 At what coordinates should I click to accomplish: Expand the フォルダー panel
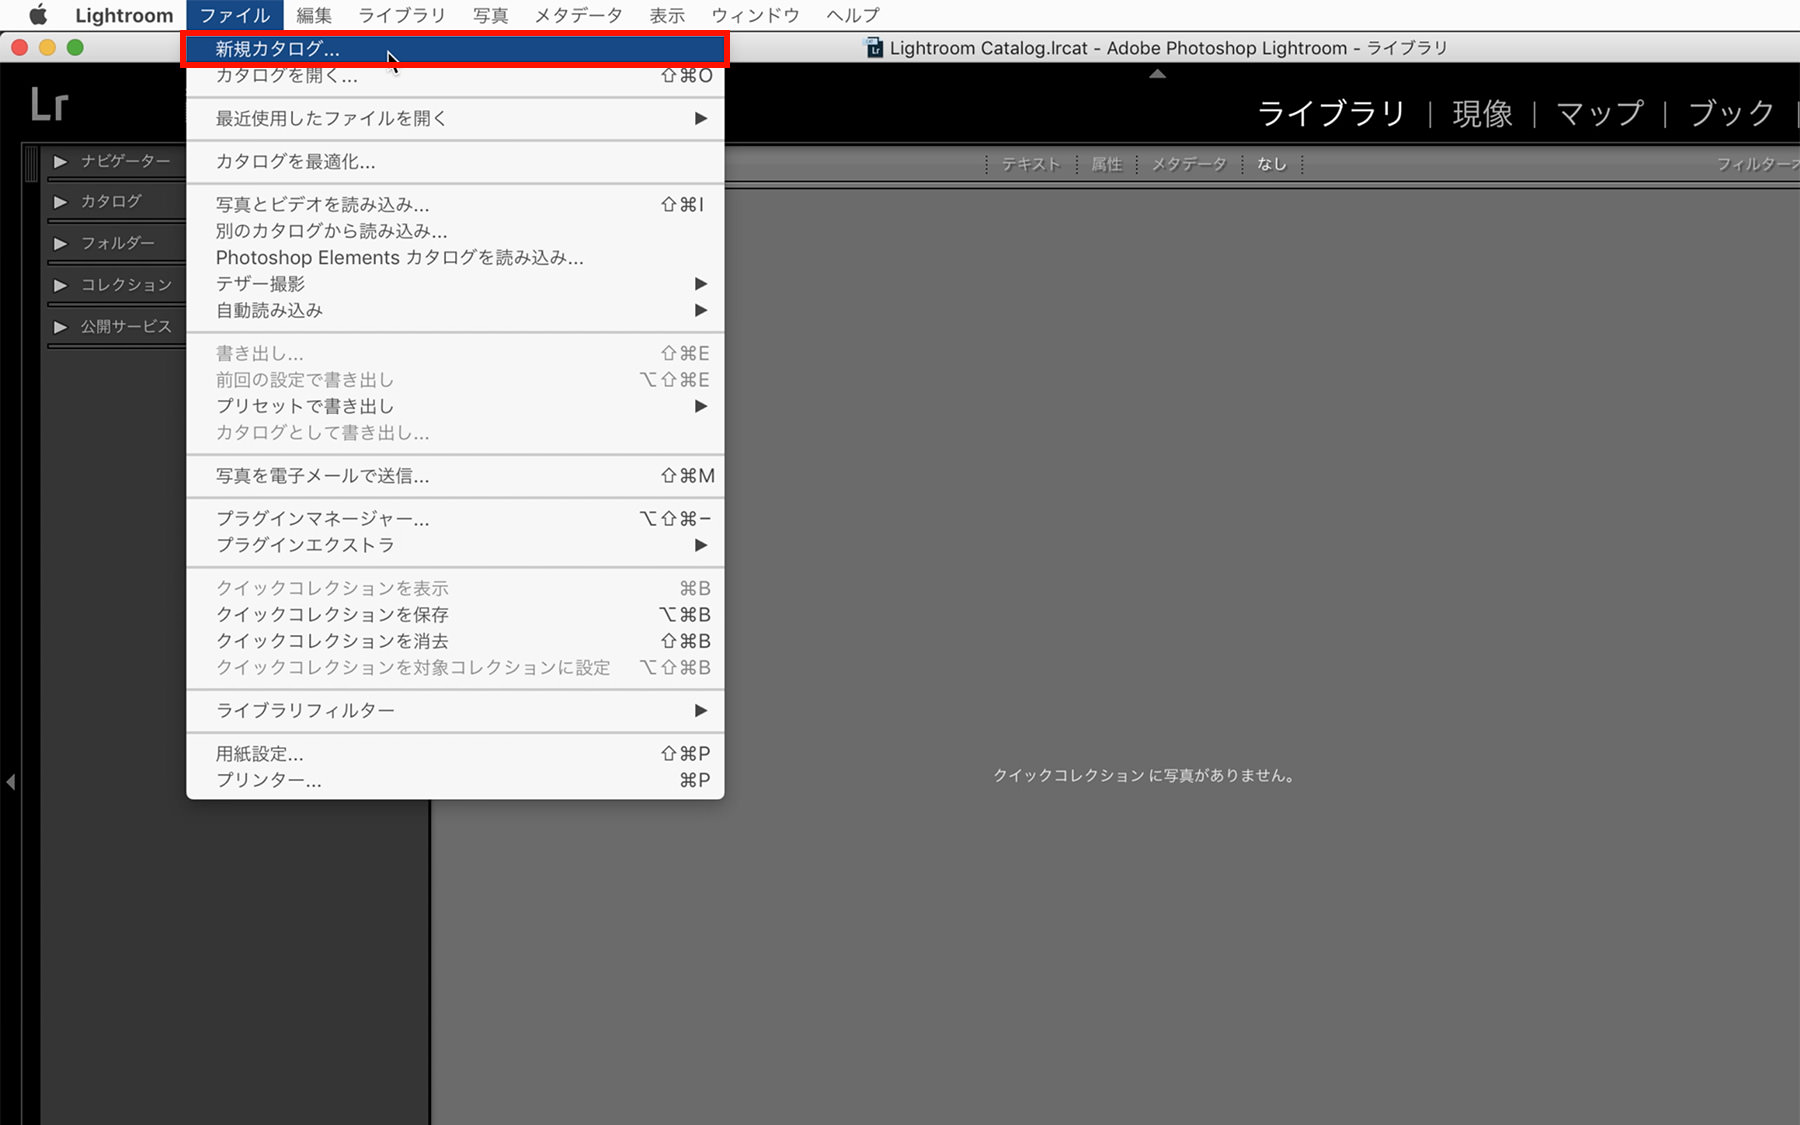coord(61,244)
